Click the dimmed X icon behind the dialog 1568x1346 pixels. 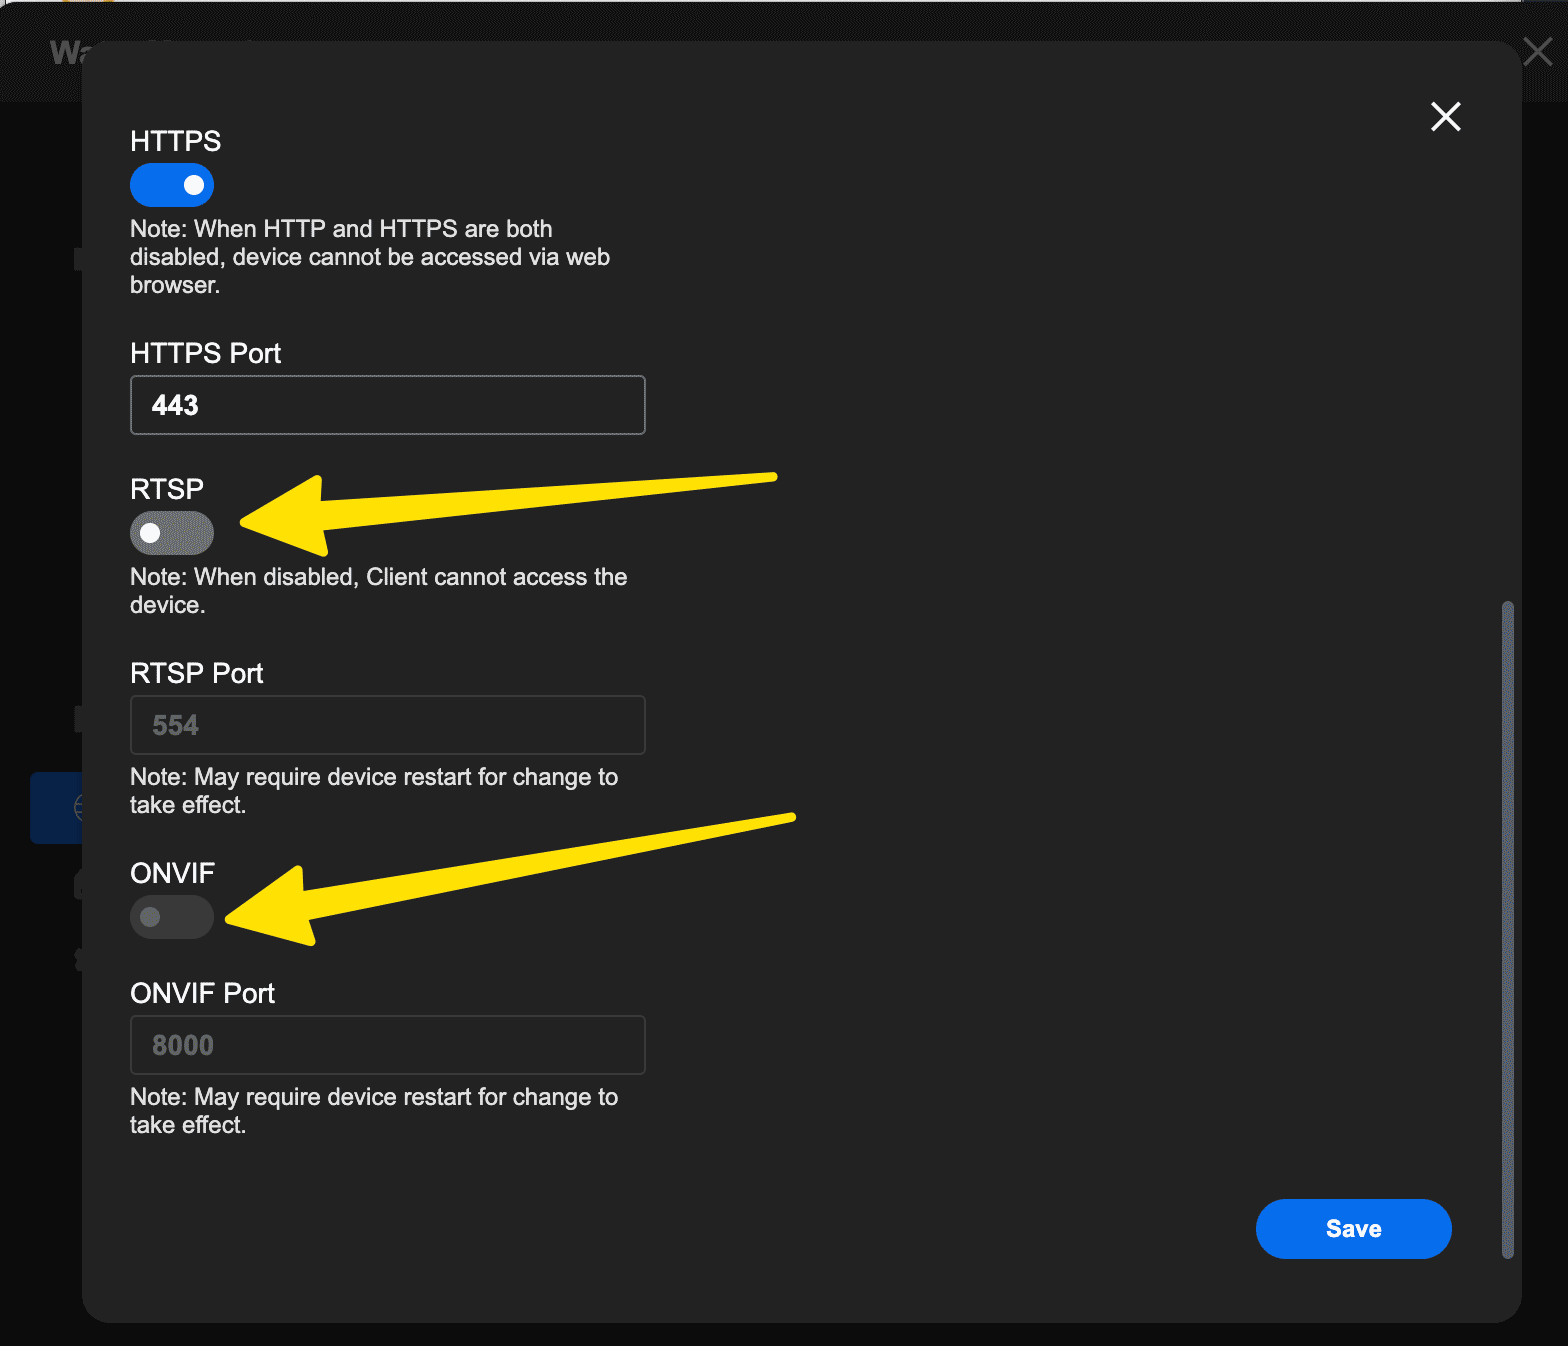coord(1538,51)
